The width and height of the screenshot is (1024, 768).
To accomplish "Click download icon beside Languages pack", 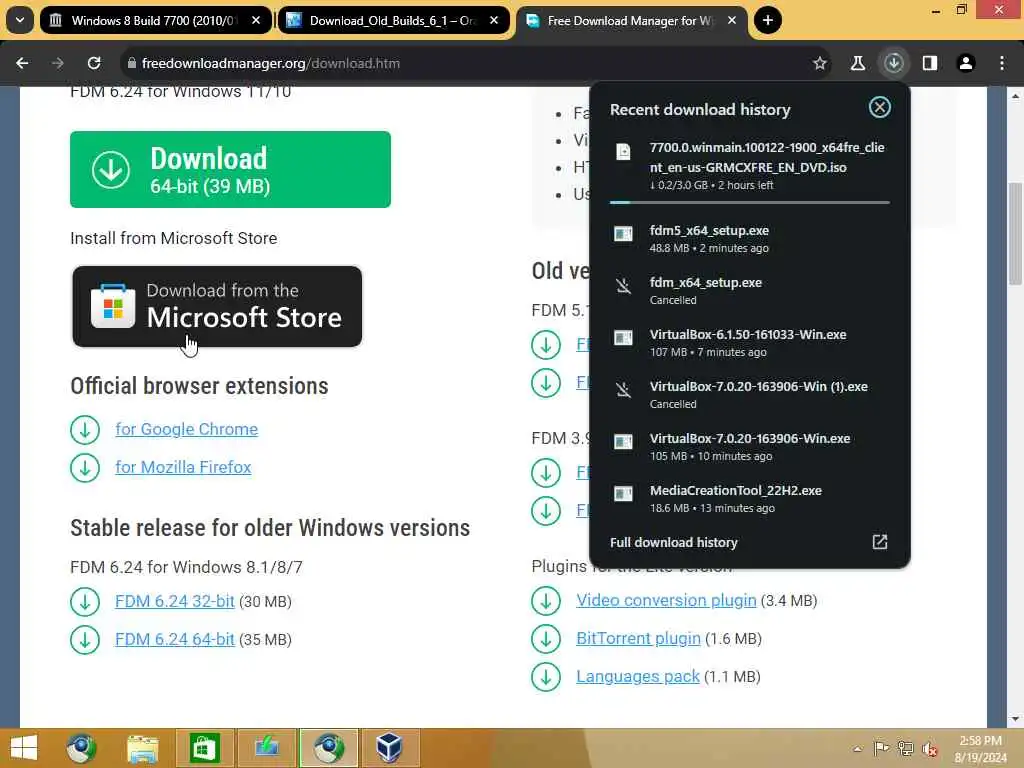I will coord(546,677).
